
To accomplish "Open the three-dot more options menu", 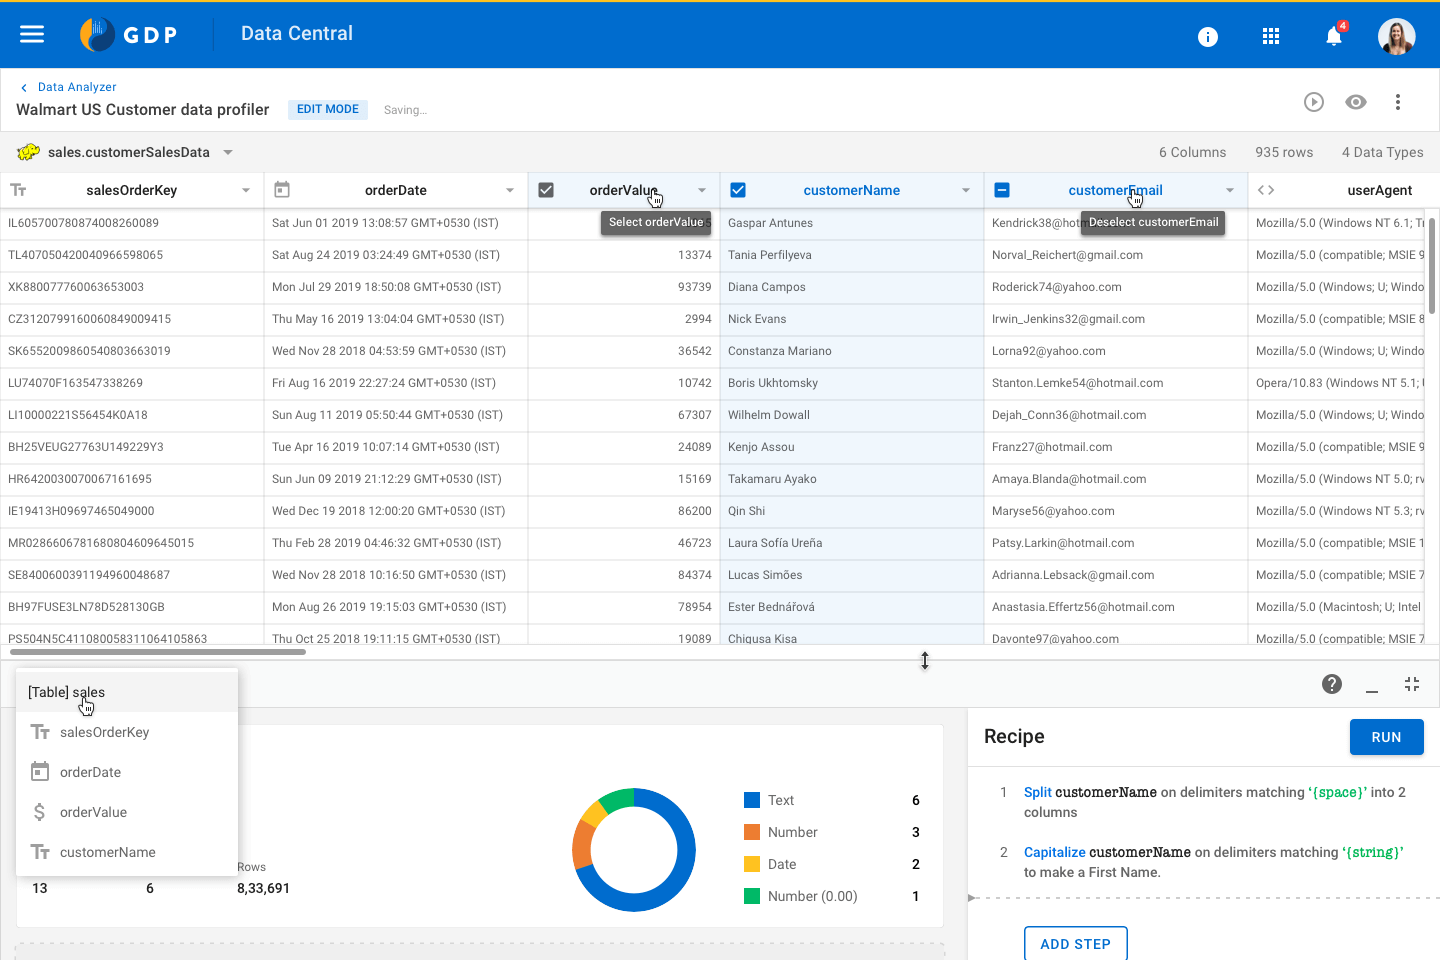I will click(1398, 102).
